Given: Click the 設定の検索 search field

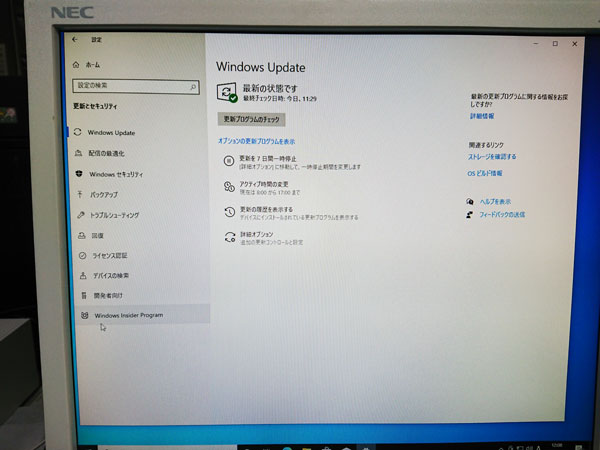Looking at the screenshot, I should tap(136, 86).
